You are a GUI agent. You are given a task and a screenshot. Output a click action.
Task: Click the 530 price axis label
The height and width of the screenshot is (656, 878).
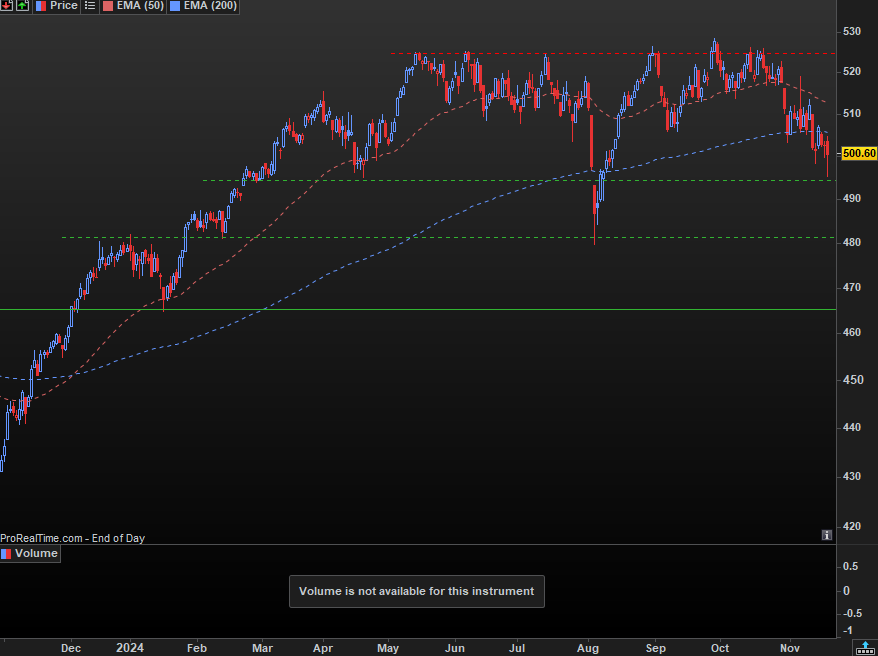tap(852, 32)
